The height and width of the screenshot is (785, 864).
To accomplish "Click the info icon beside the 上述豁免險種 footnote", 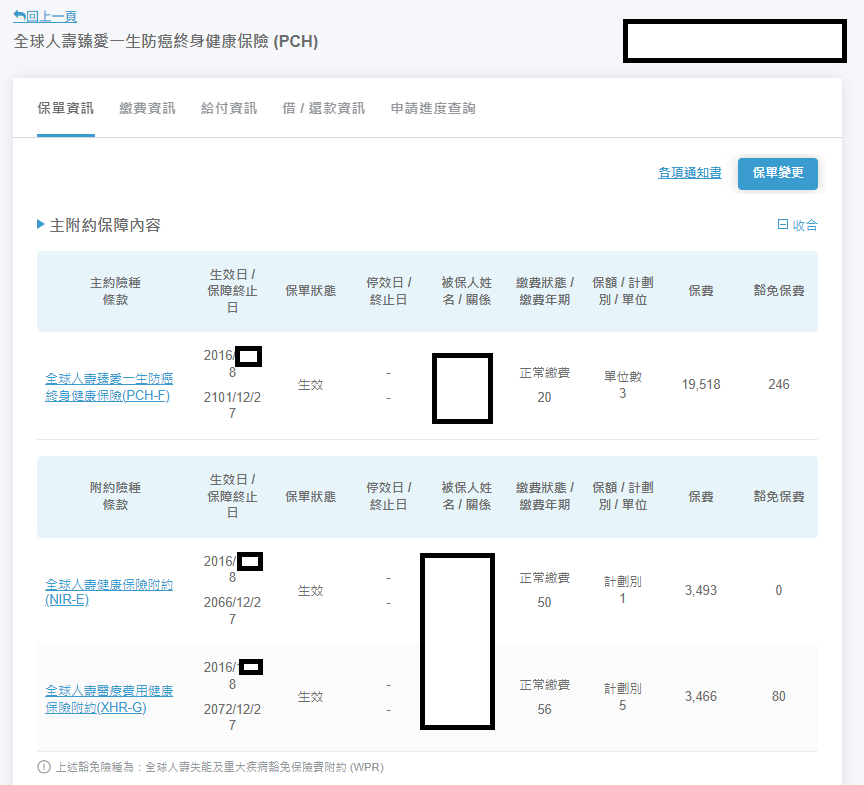I will pos(44,767).
